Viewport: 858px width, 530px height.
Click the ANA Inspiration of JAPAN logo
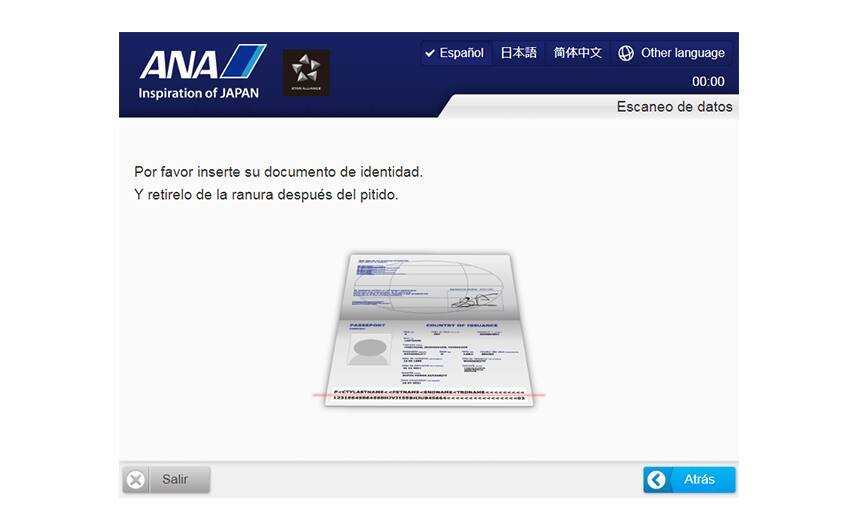pyautogui.click(x=202, y=72)
